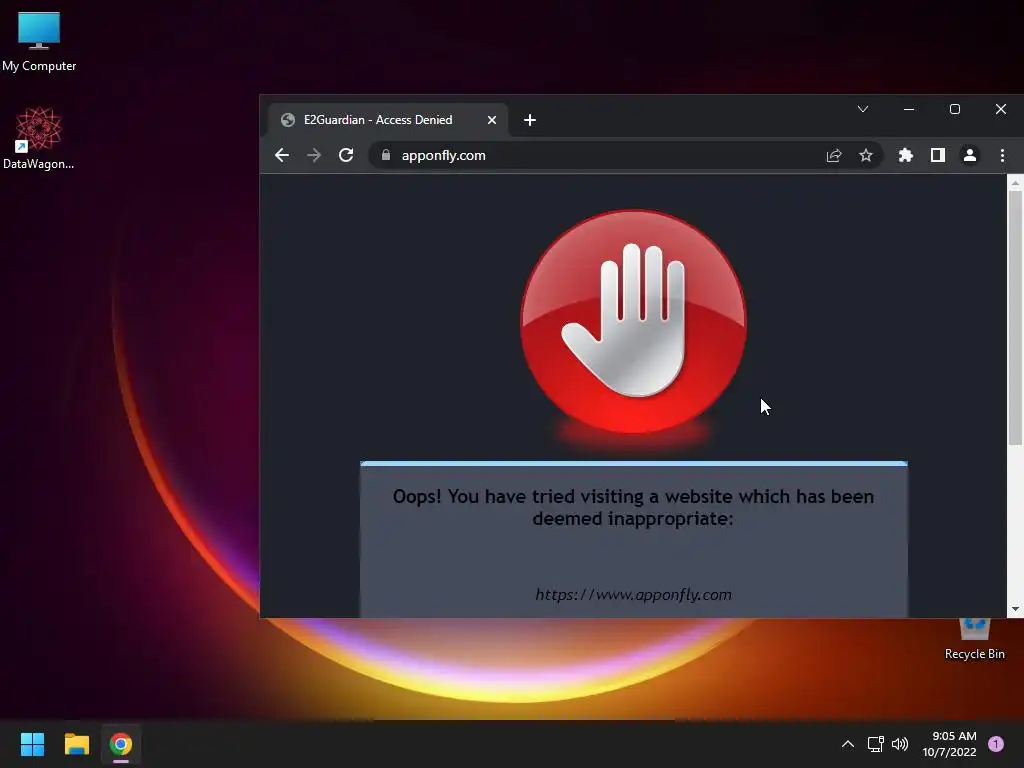Viewport: 1024px width, 768px height.
Task: Select the E2Guardian - Access Denied tab
Action: [x=389, y=120]
